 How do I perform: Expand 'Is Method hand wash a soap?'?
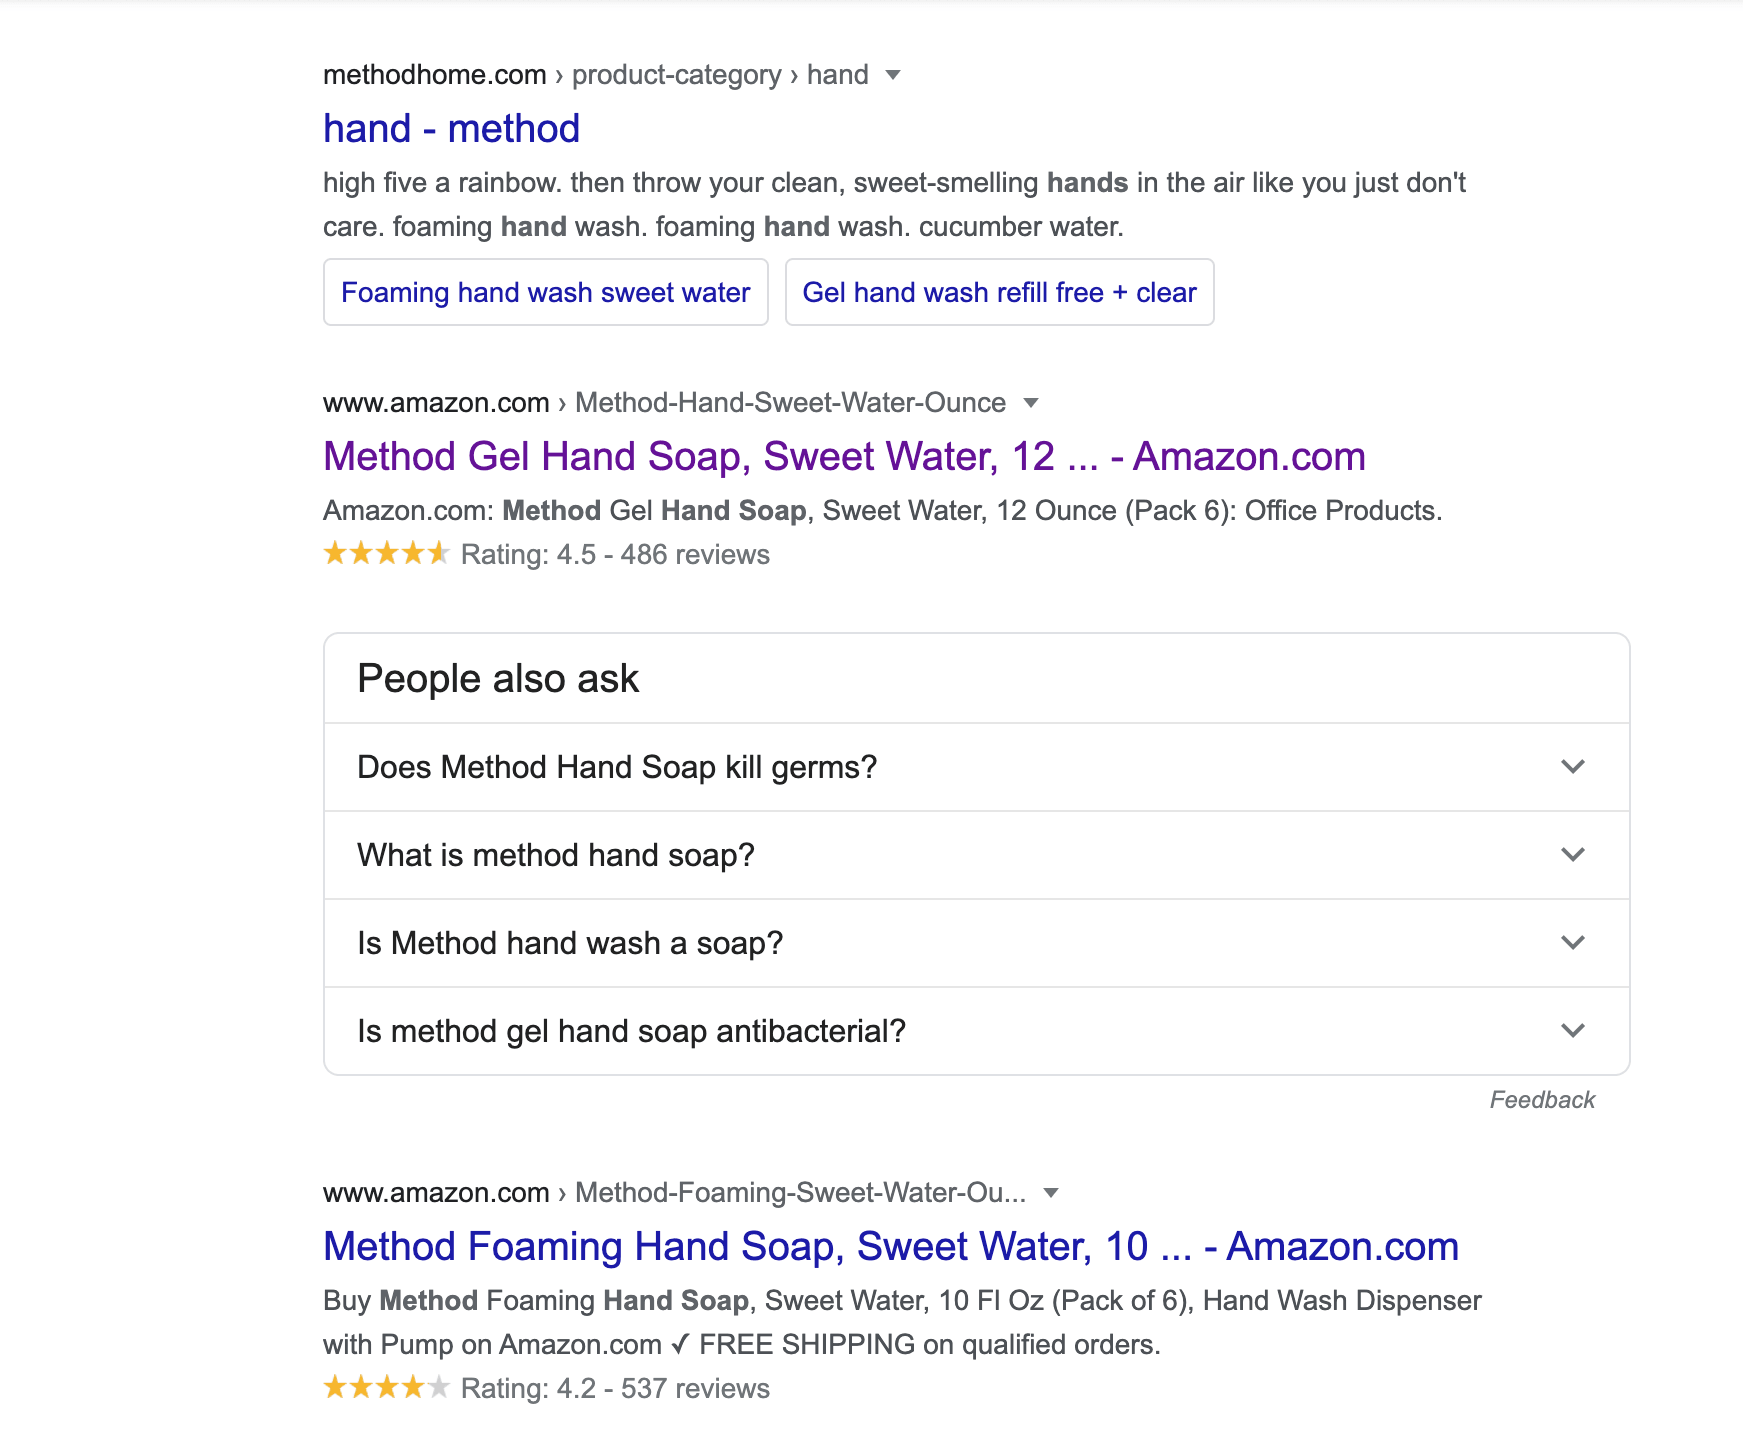pos(977,943)
